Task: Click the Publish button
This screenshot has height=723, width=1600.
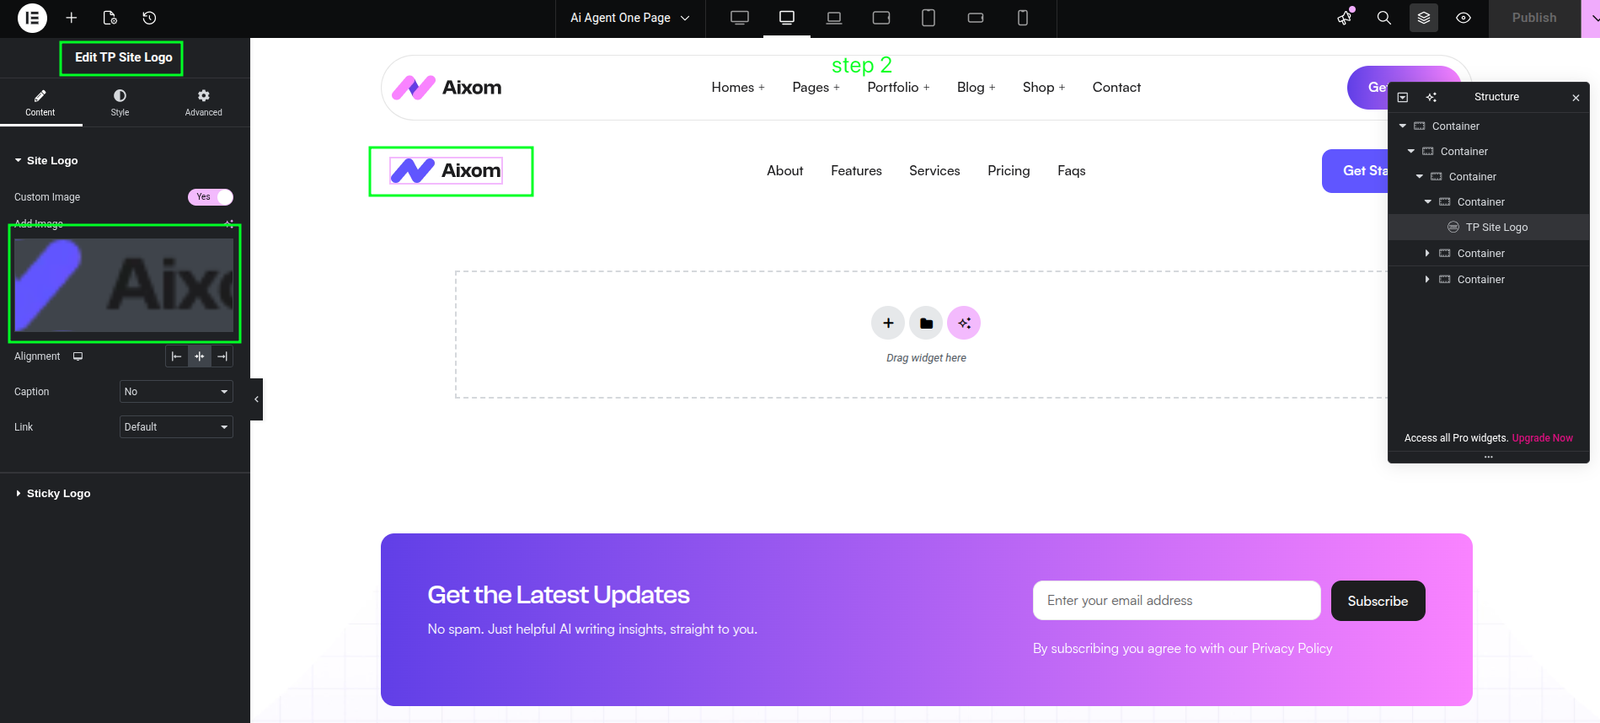Action: pyautogui.click(x=1534, y=18)
